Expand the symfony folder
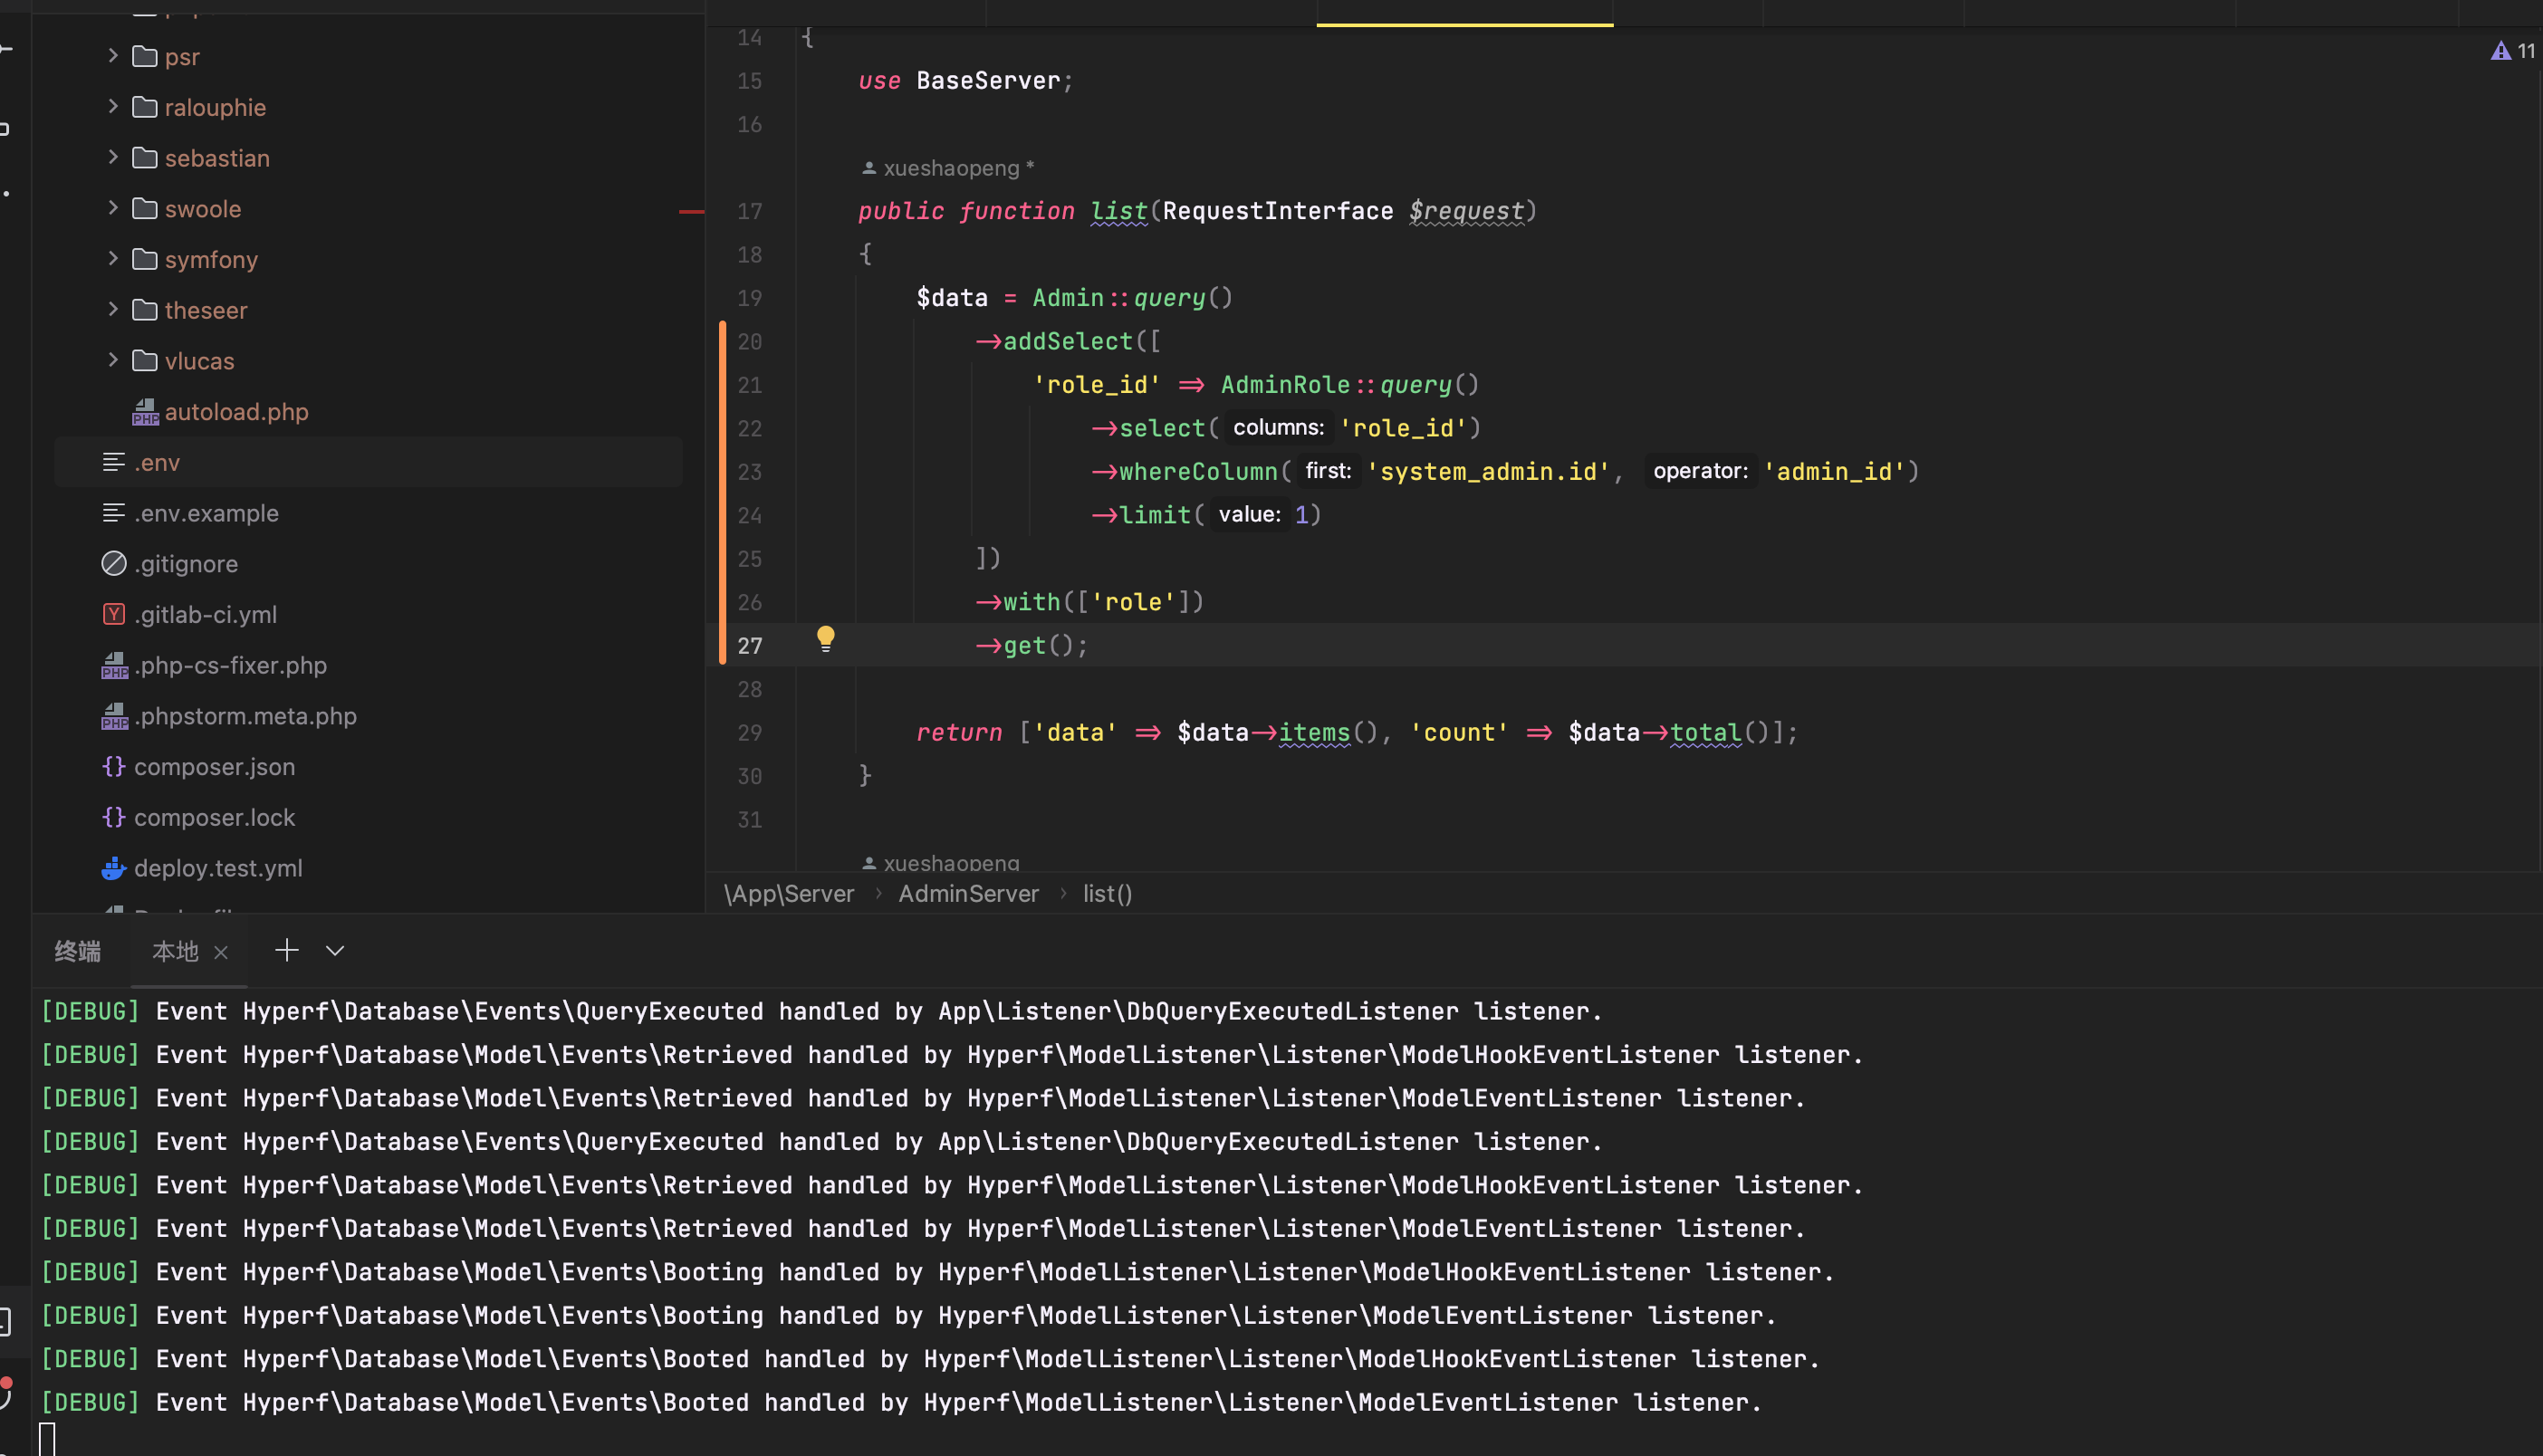This screenshot has height=1456, width=2543. [x=111, y=259]
